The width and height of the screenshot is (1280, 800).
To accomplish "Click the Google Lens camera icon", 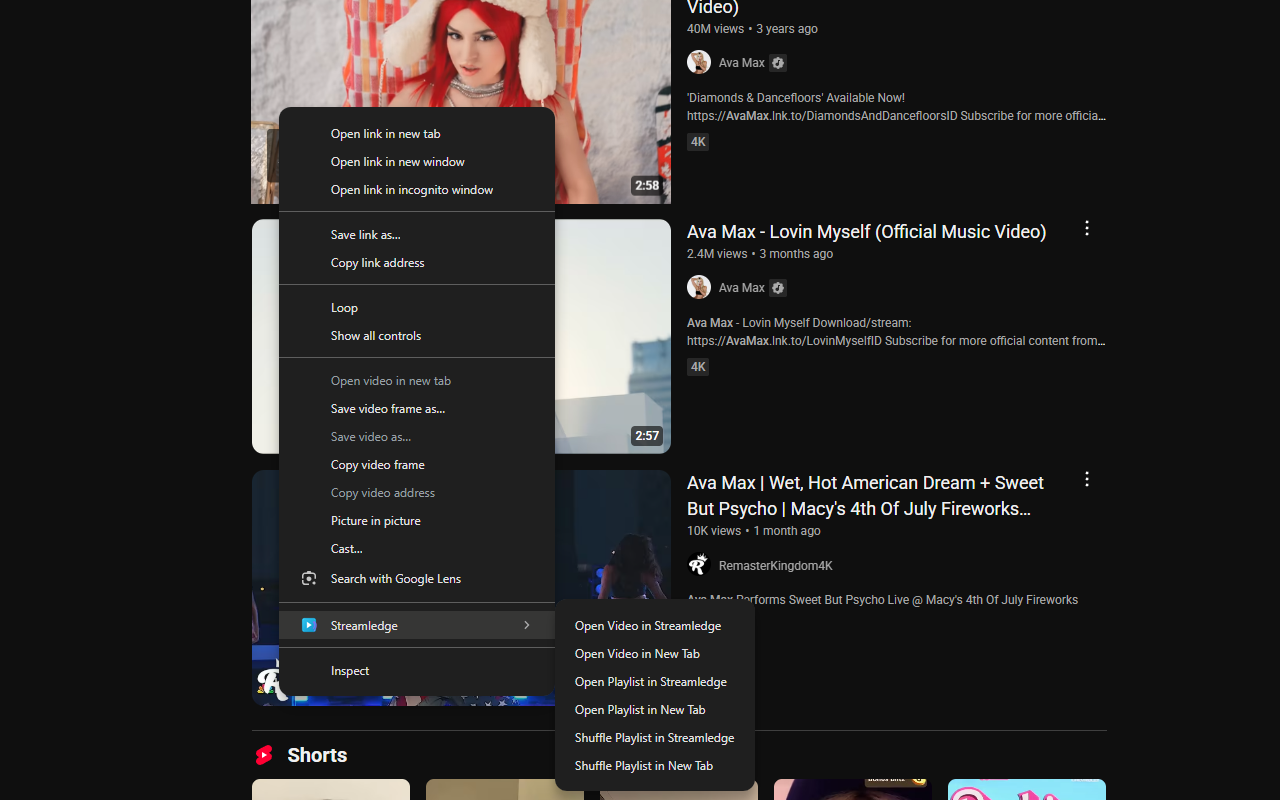I will (309, 579).
